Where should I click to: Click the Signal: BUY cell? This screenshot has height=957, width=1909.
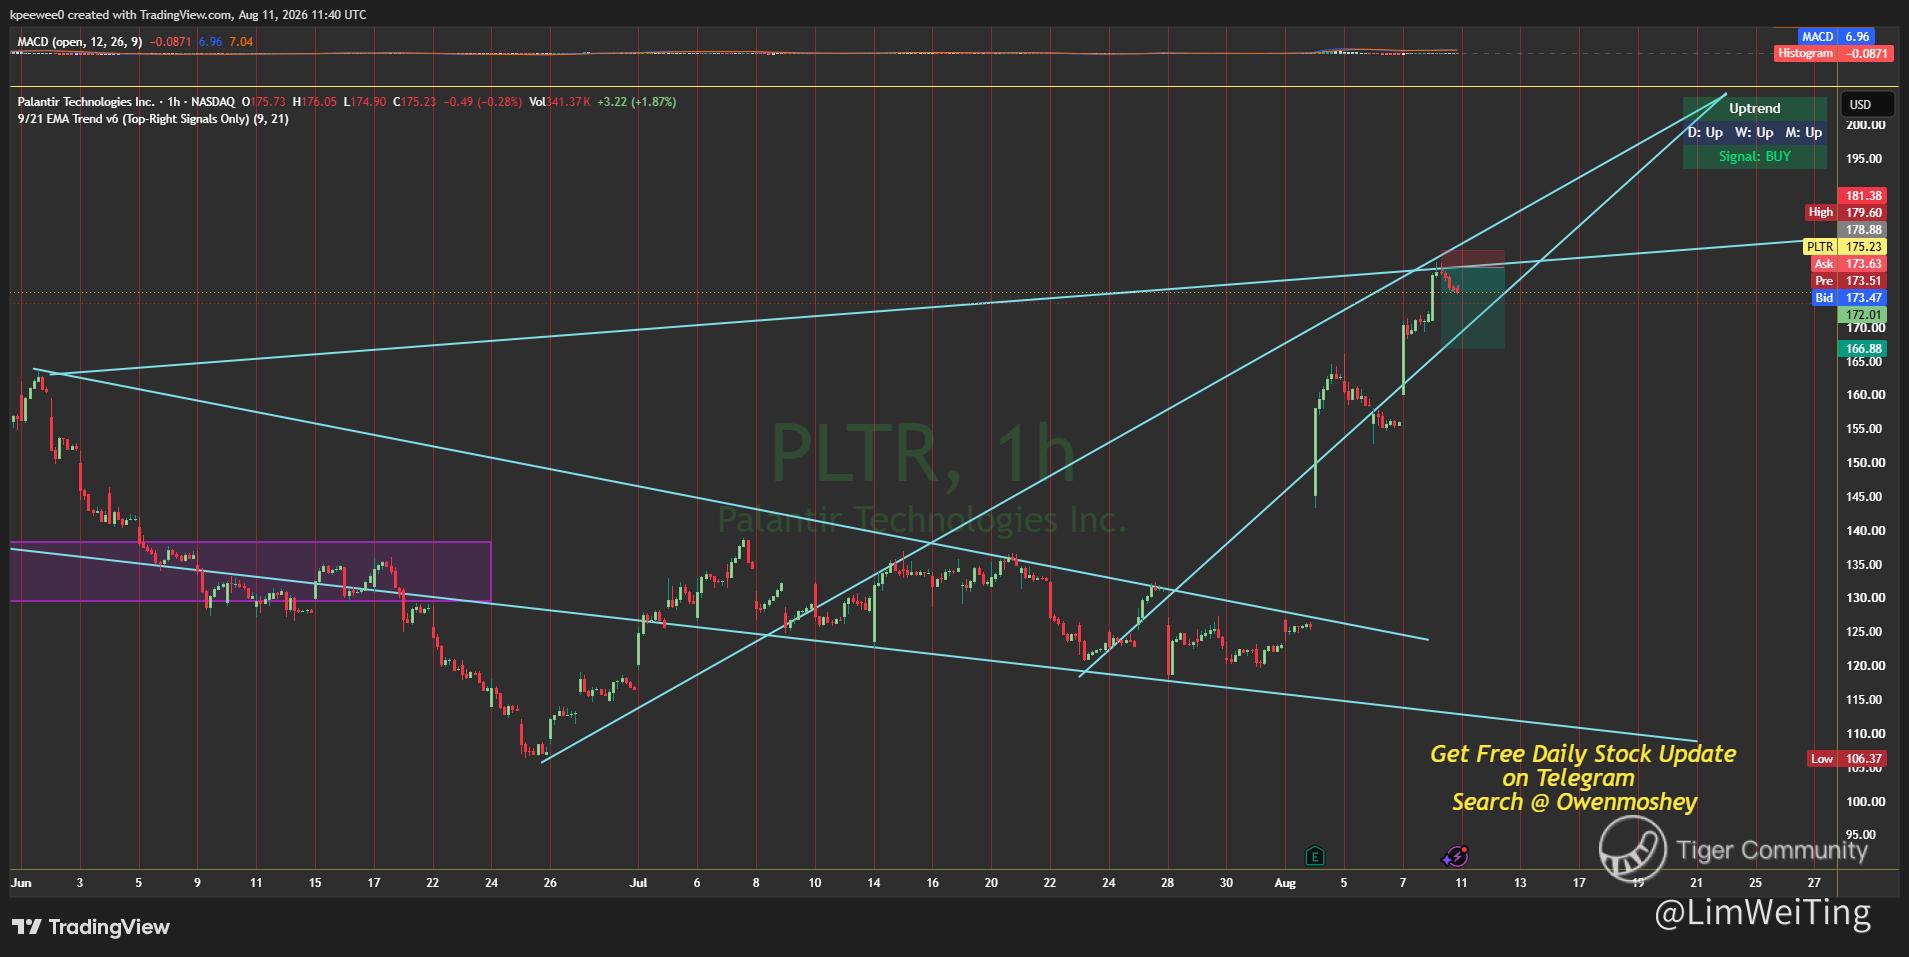(x=1754, y=156)
